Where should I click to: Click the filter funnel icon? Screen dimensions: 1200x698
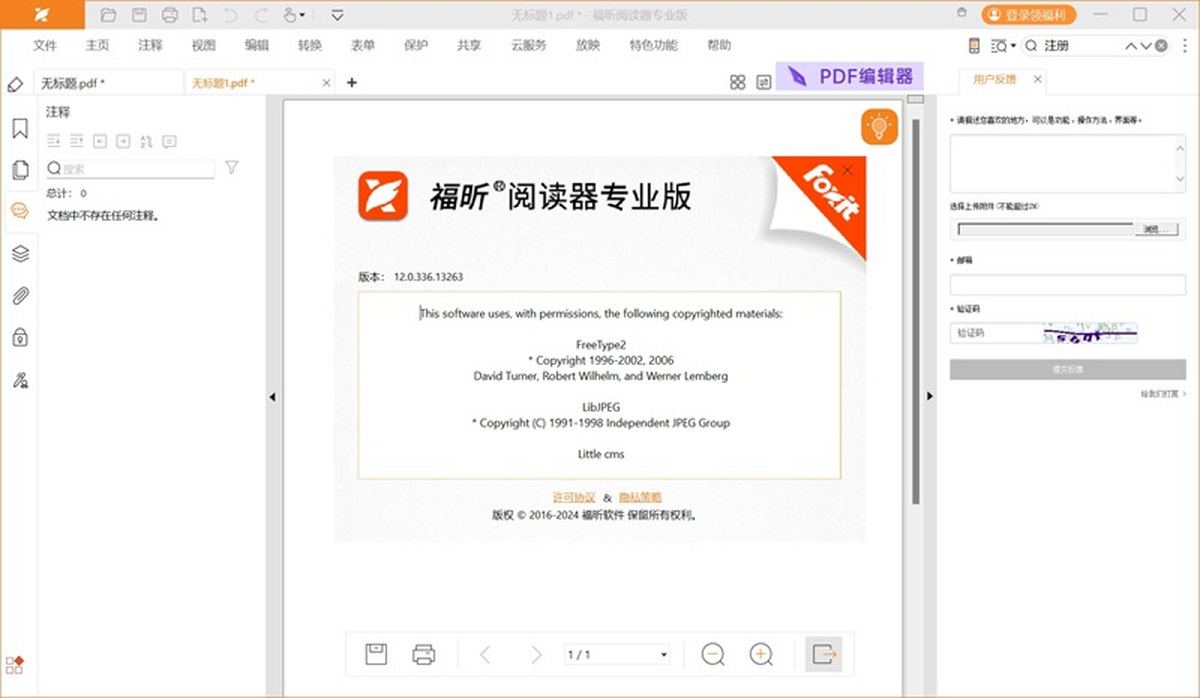coord(231,167)
